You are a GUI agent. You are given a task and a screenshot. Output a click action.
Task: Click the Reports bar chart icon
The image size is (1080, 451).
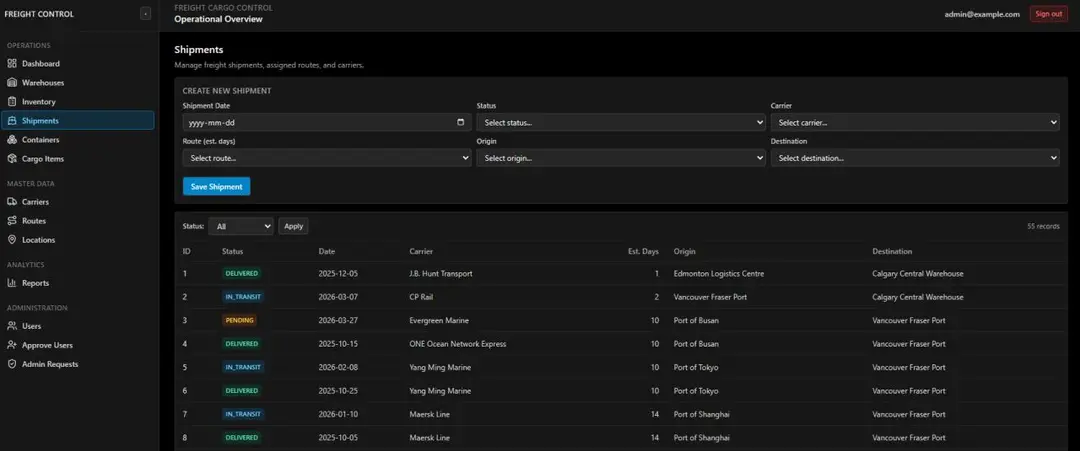[12, 283]
